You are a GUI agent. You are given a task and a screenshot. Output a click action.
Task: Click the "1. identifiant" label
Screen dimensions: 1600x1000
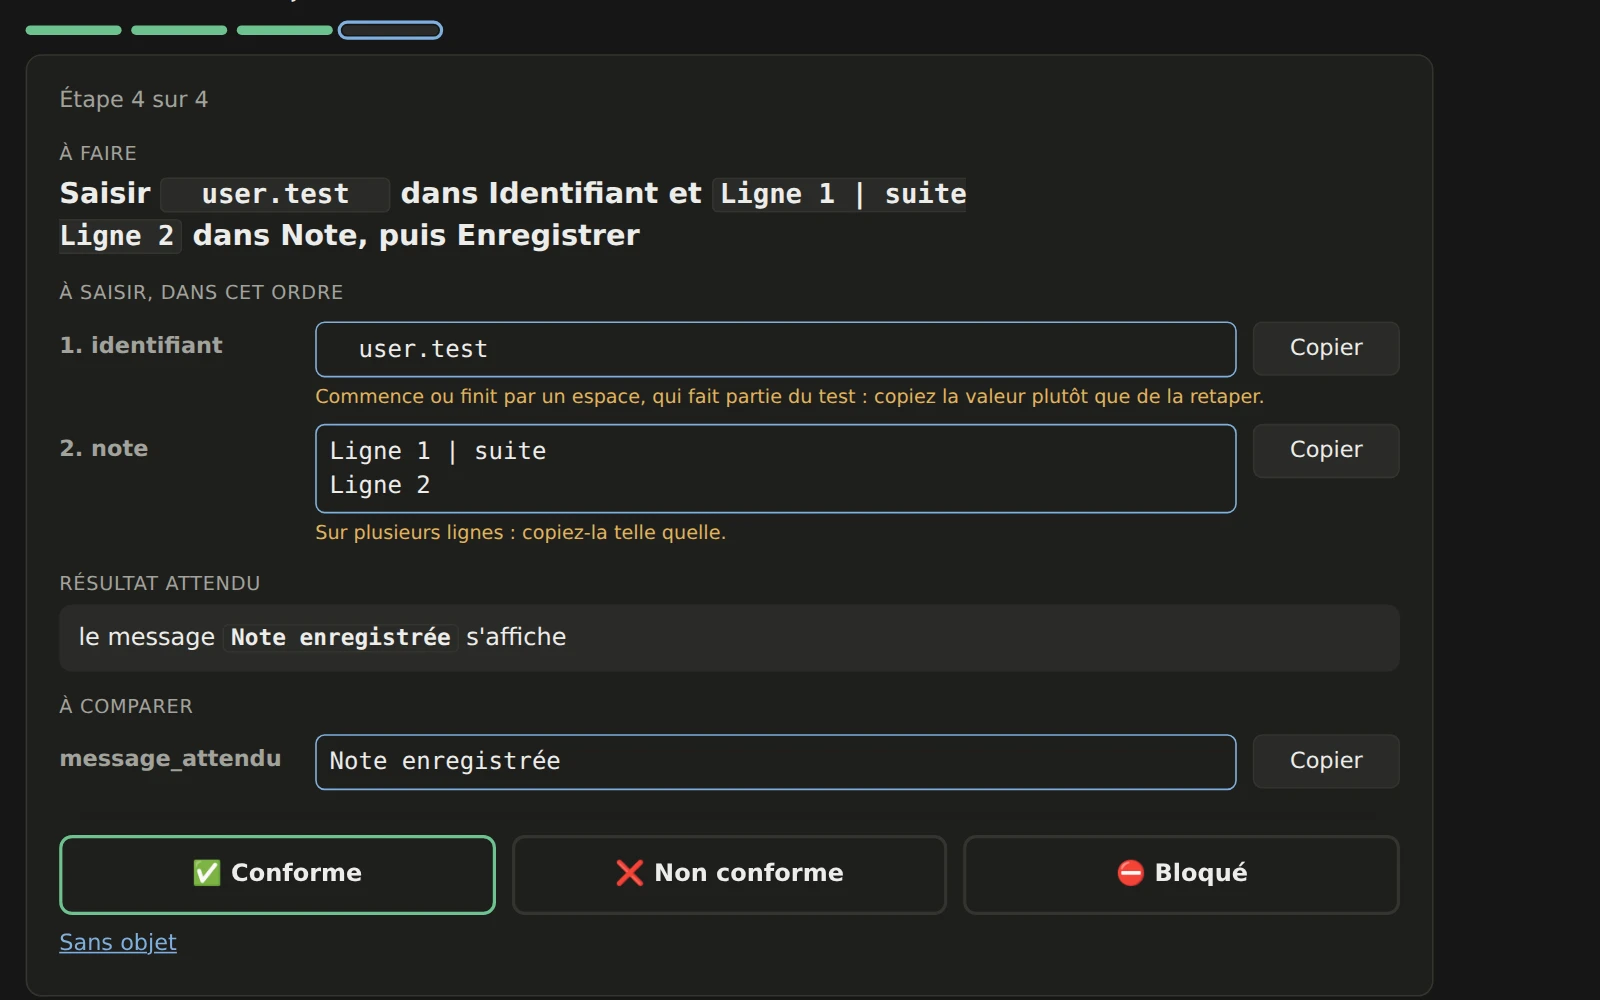click(141, 345)
